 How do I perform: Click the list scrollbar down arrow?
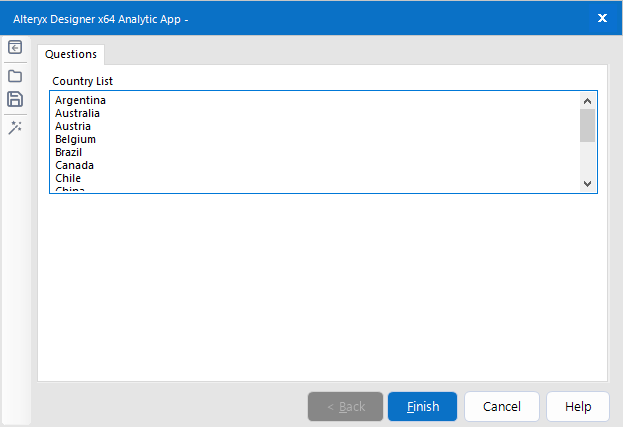588,184
